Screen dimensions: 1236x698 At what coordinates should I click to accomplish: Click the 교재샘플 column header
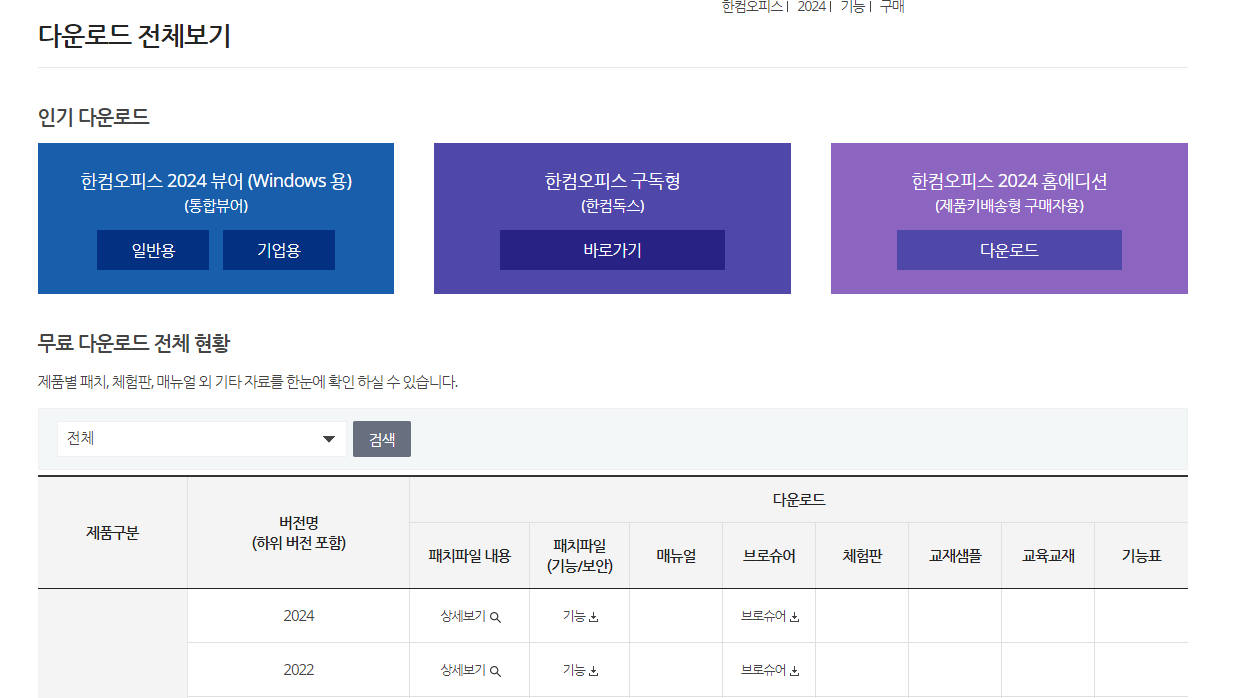coord(955,556)
